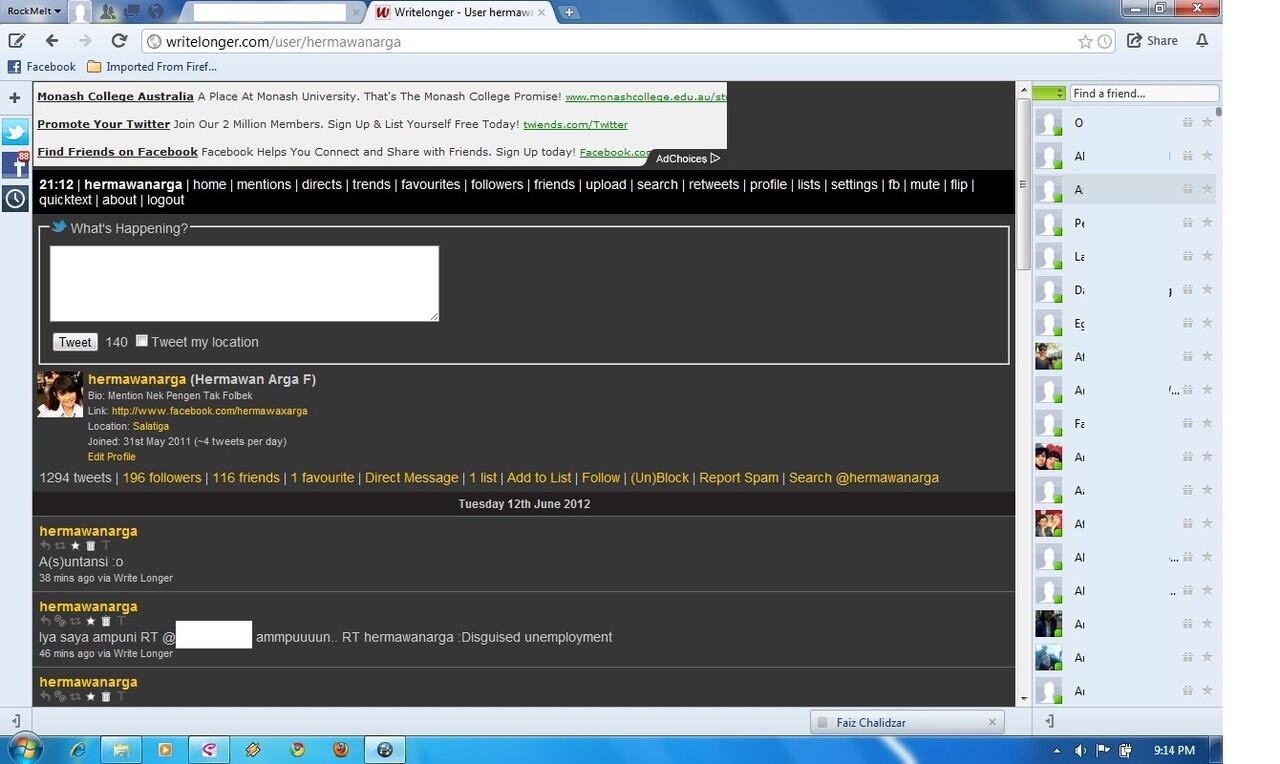The width and height of the screenshot is (1280, 764).
Task: Open the Facebook app with 88 badge
Action: click(15, 165)
